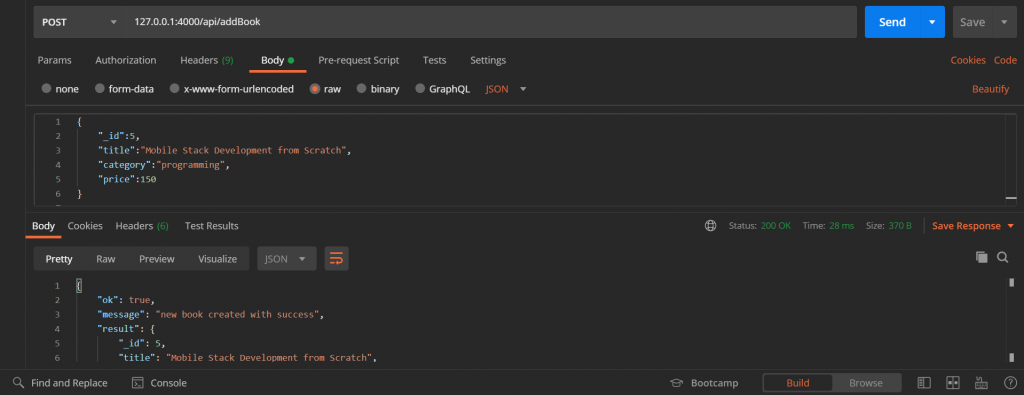Select the GraphQL radio button

(420, 89)
